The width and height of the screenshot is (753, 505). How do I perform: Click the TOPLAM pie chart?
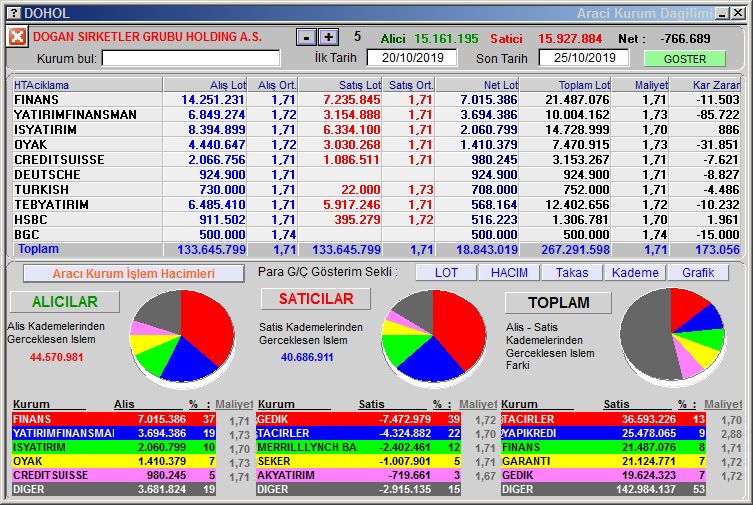point(672,335)
